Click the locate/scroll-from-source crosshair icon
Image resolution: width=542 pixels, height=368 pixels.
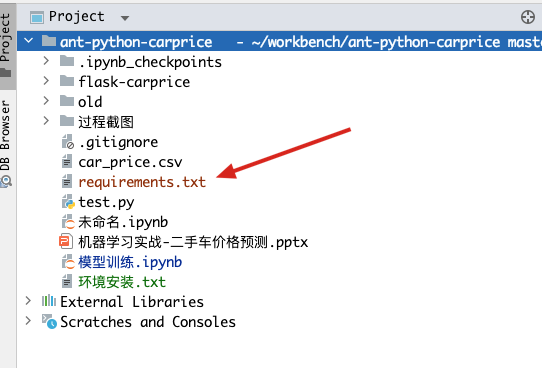[x=528, y=17]
